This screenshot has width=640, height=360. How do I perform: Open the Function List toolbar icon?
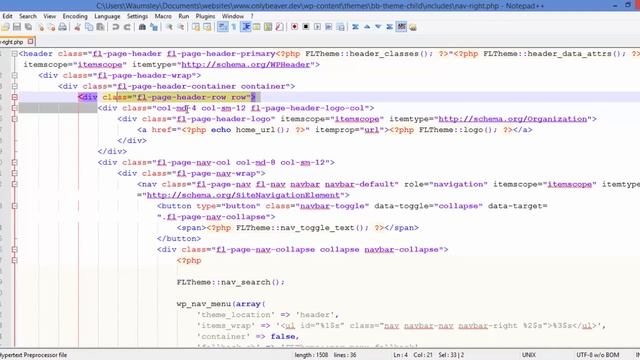280,27
